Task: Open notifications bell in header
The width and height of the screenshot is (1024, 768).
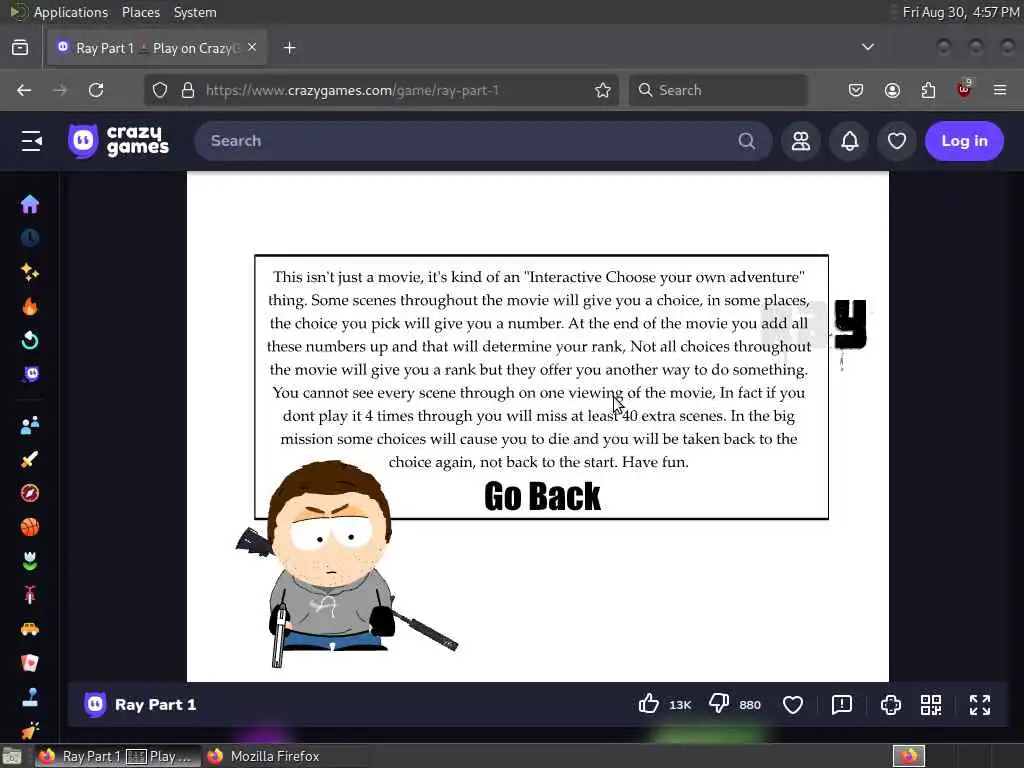Action: 850,141
